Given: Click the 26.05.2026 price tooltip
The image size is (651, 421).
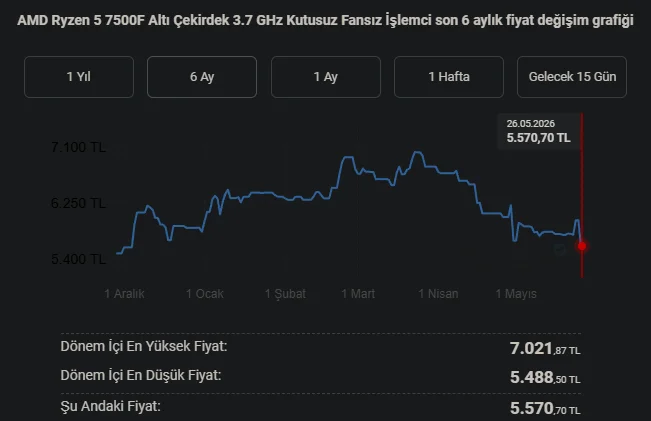Looking at the screenshot, I should tap(538, 131).
